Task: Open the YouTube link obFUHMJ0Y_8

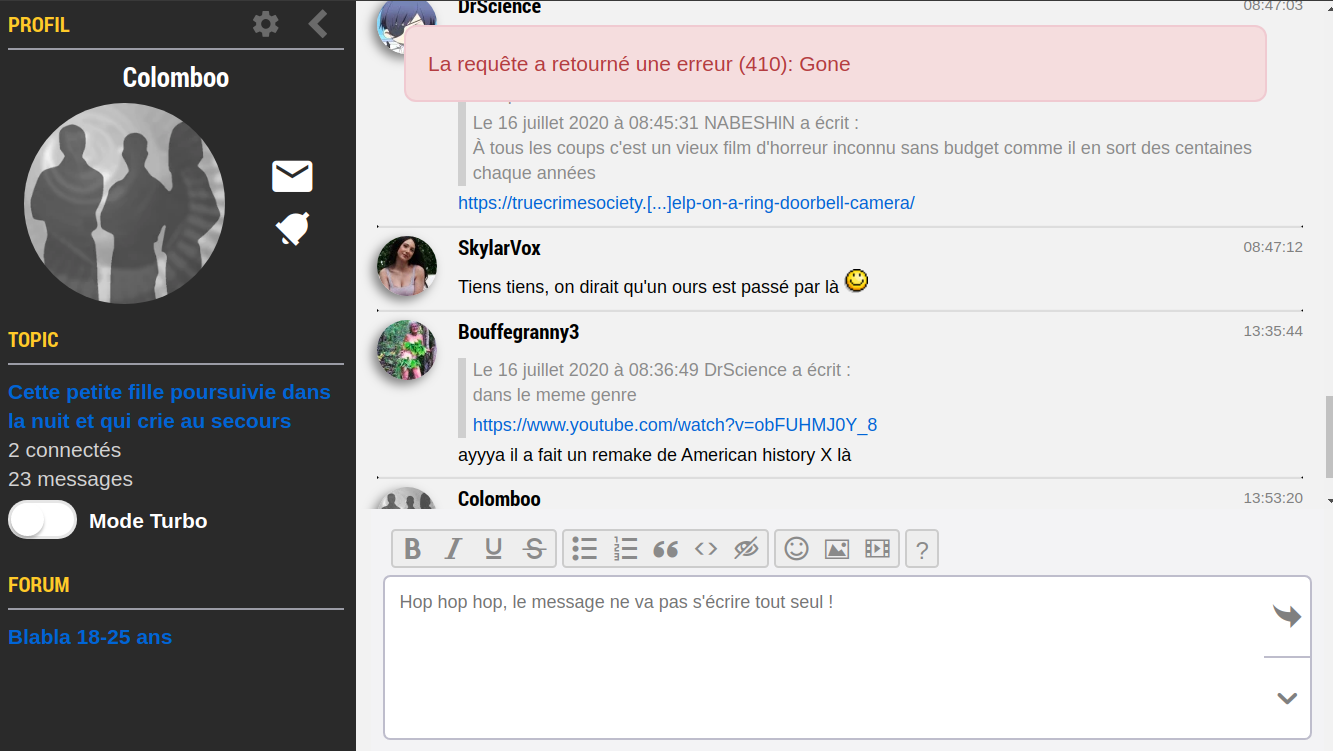Action: [x=675, y=425]
